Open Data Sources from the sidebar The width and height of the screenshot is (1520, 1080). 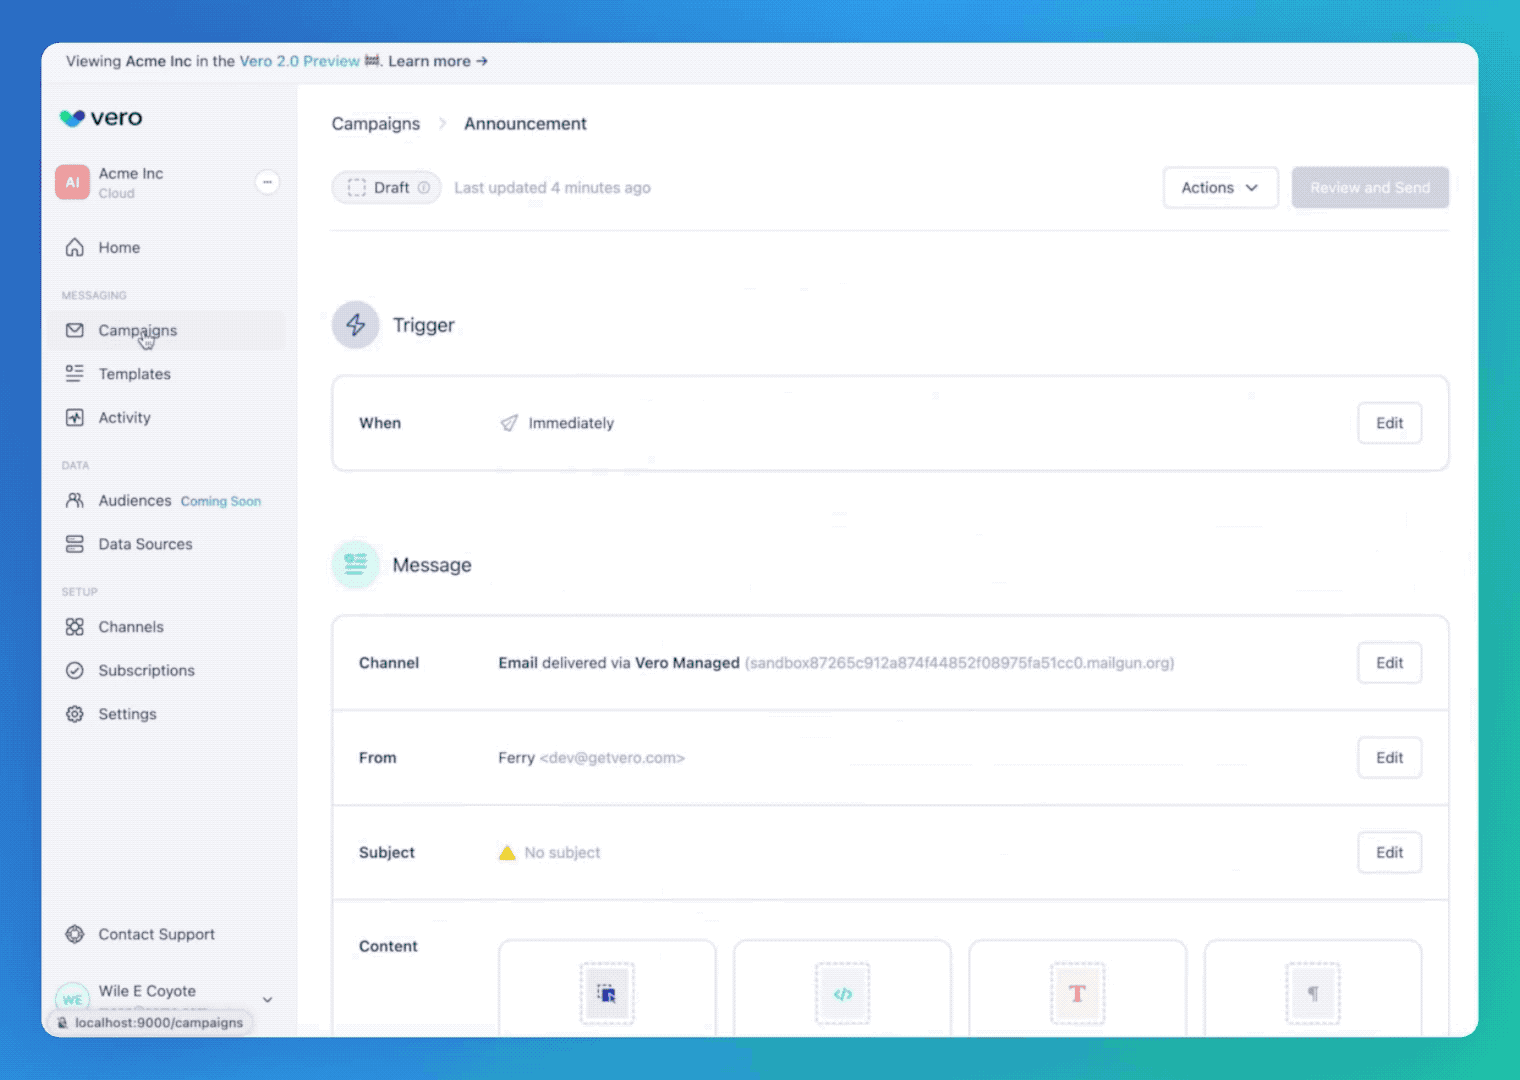[x=145, y=543]
